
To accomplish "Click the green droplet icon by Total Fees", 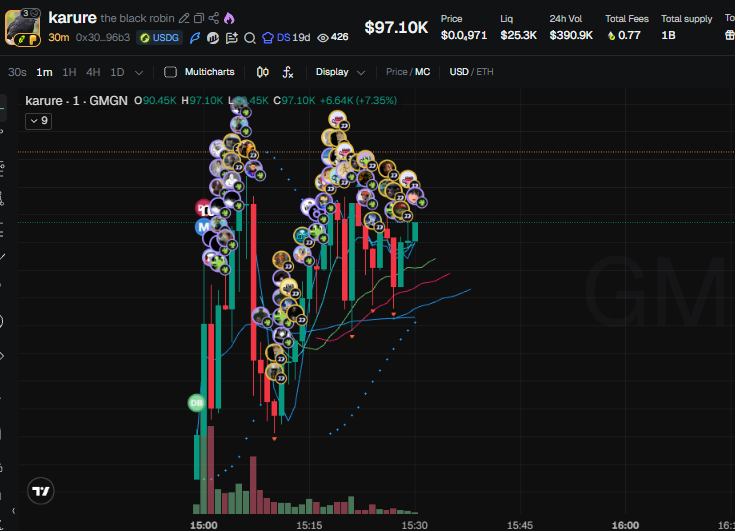I will pyautogui.click(x=611, y=36).
